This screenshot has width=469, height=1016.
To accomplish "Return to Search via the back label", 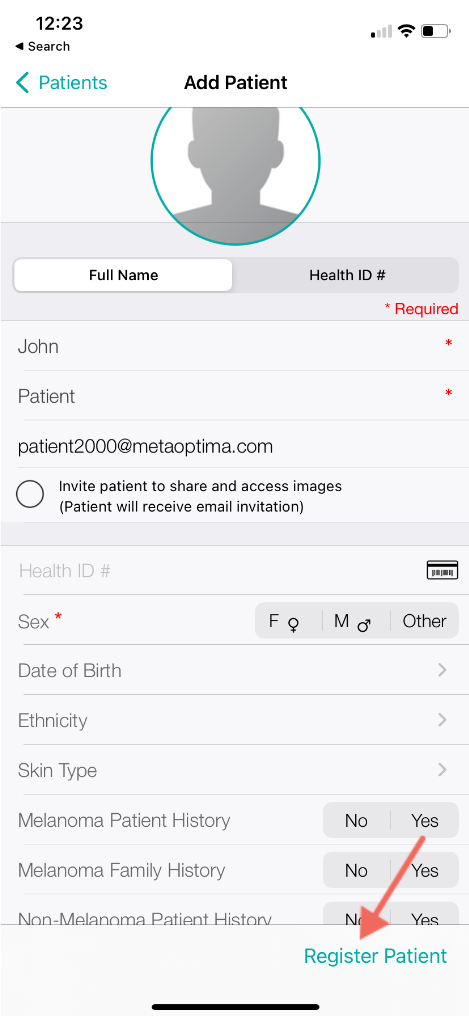I will point(42,47).
